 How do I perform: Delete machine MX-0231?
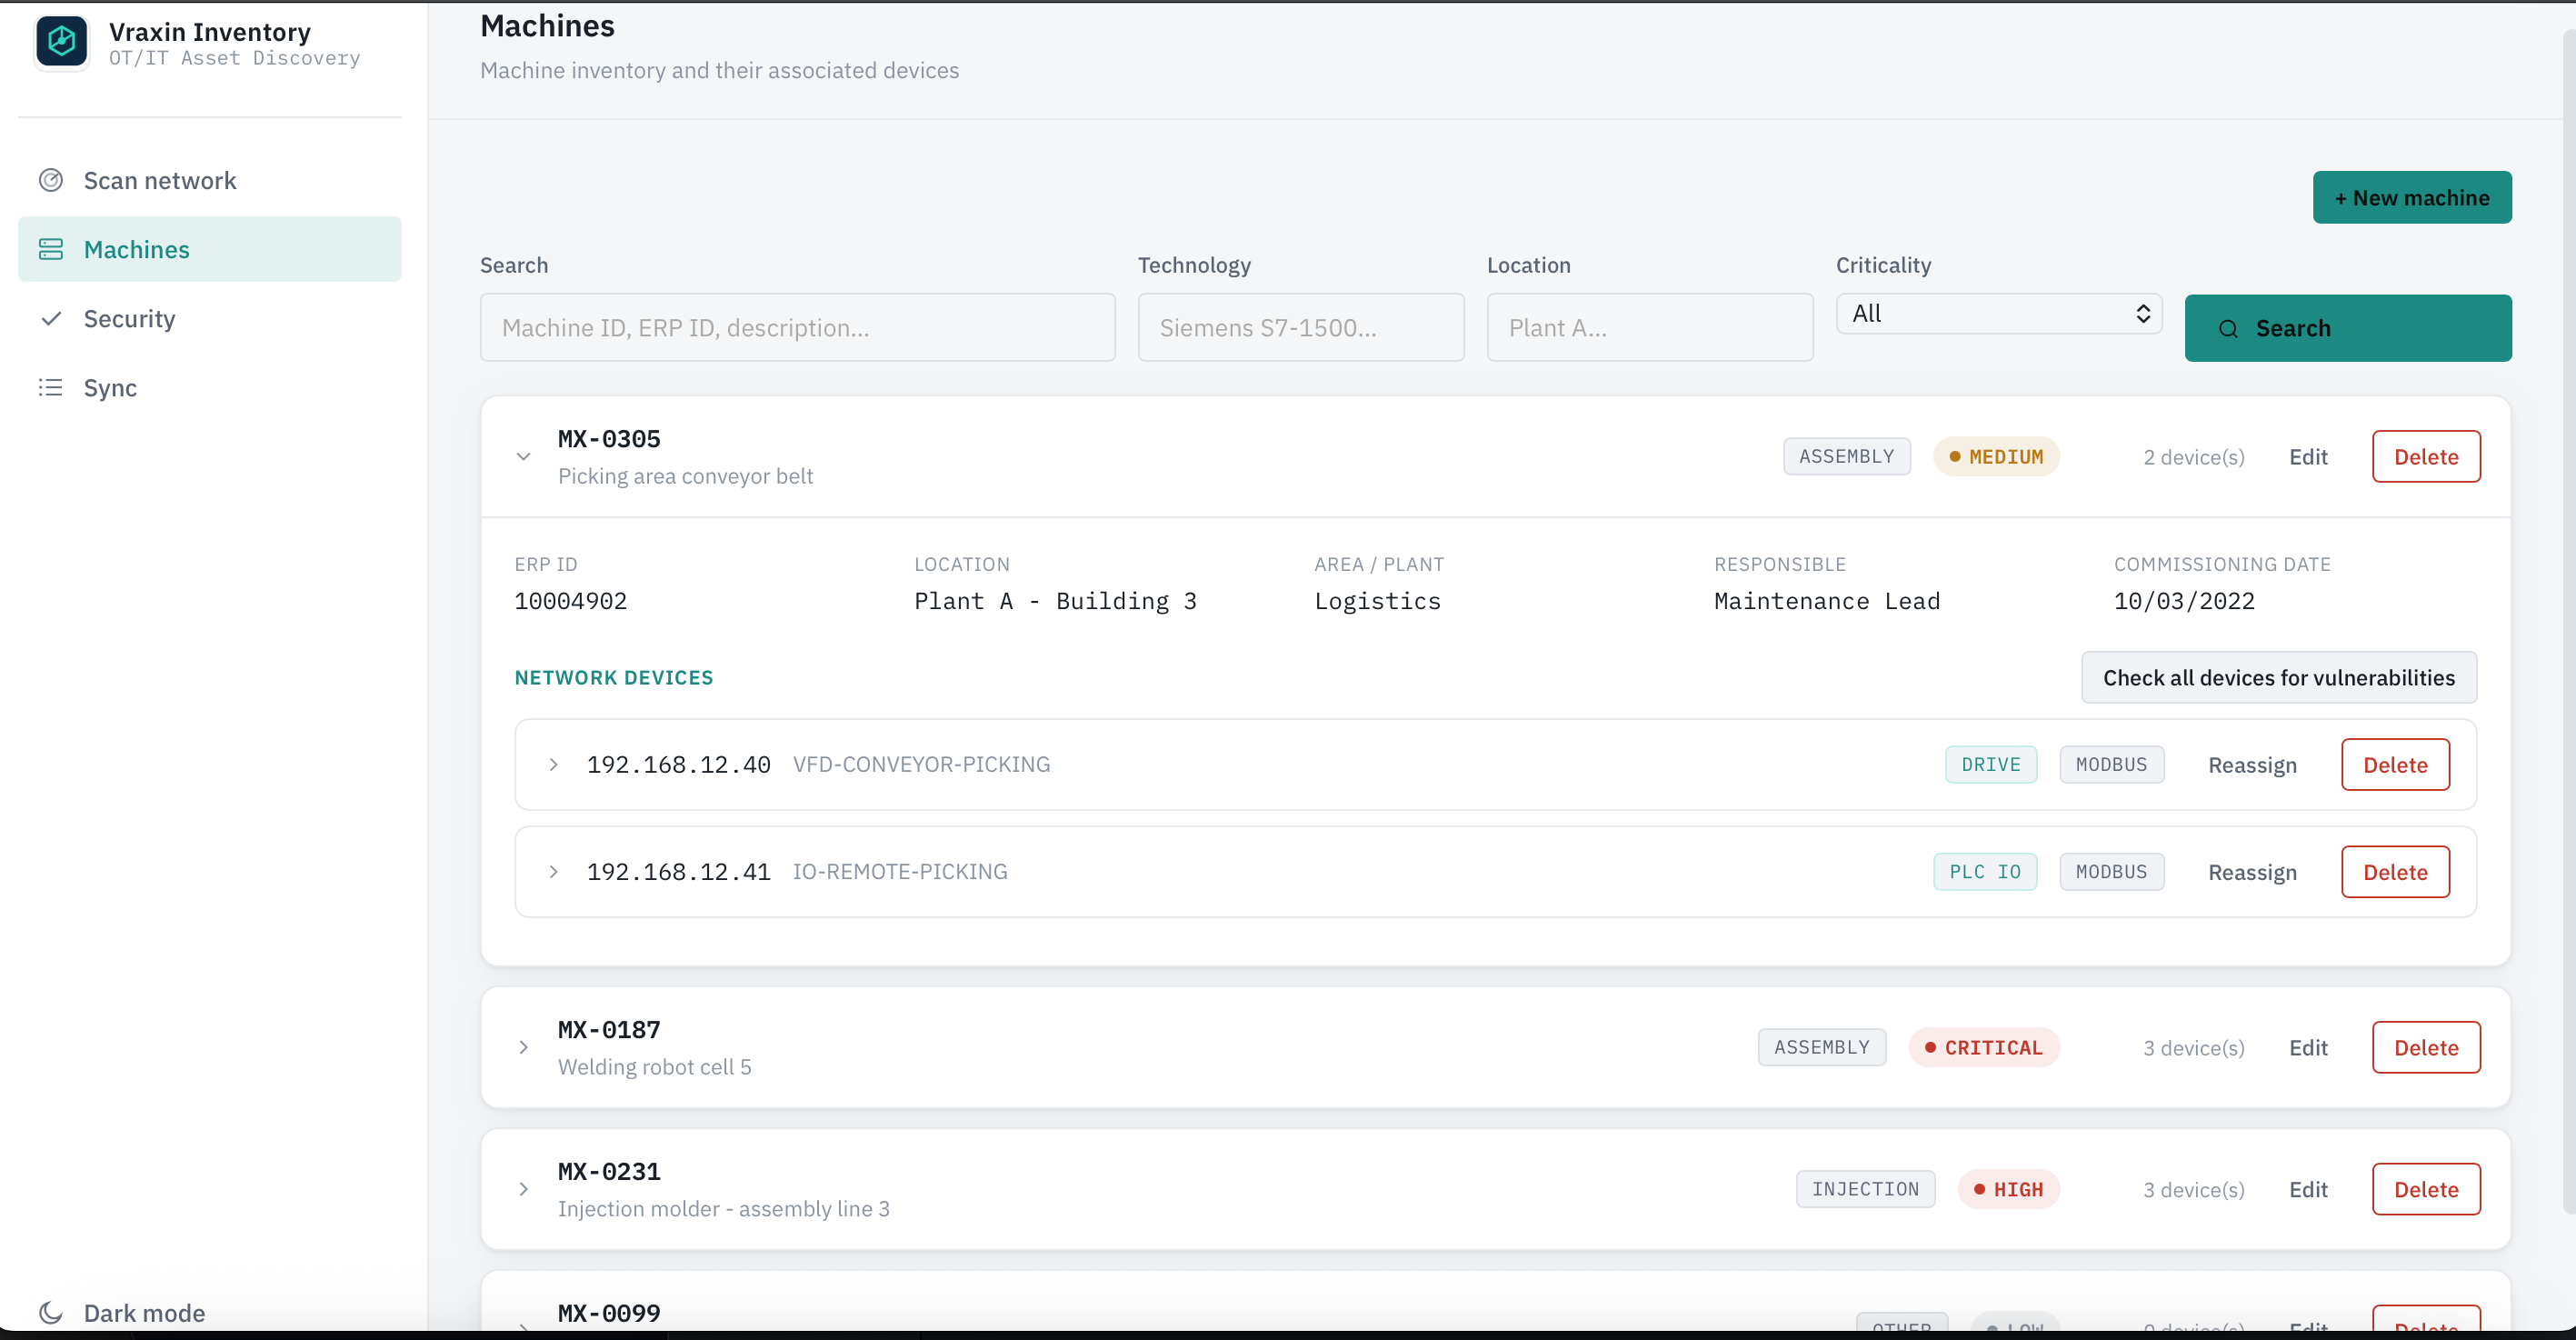[2425, 1189]
